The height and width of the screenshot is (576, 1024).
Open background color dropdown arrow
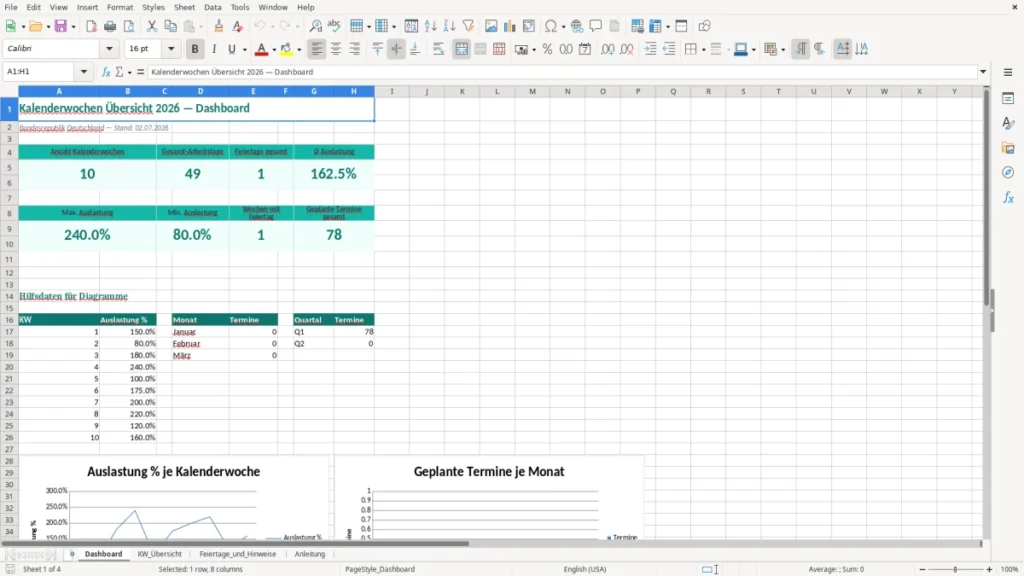coord(299,50)
